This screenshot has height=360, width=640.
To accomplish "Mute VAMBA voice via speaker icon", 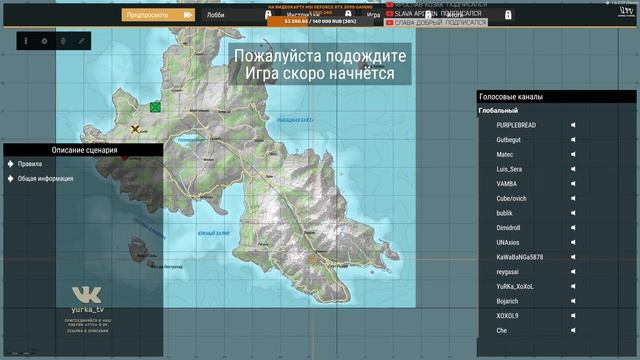I will point(573,184).
